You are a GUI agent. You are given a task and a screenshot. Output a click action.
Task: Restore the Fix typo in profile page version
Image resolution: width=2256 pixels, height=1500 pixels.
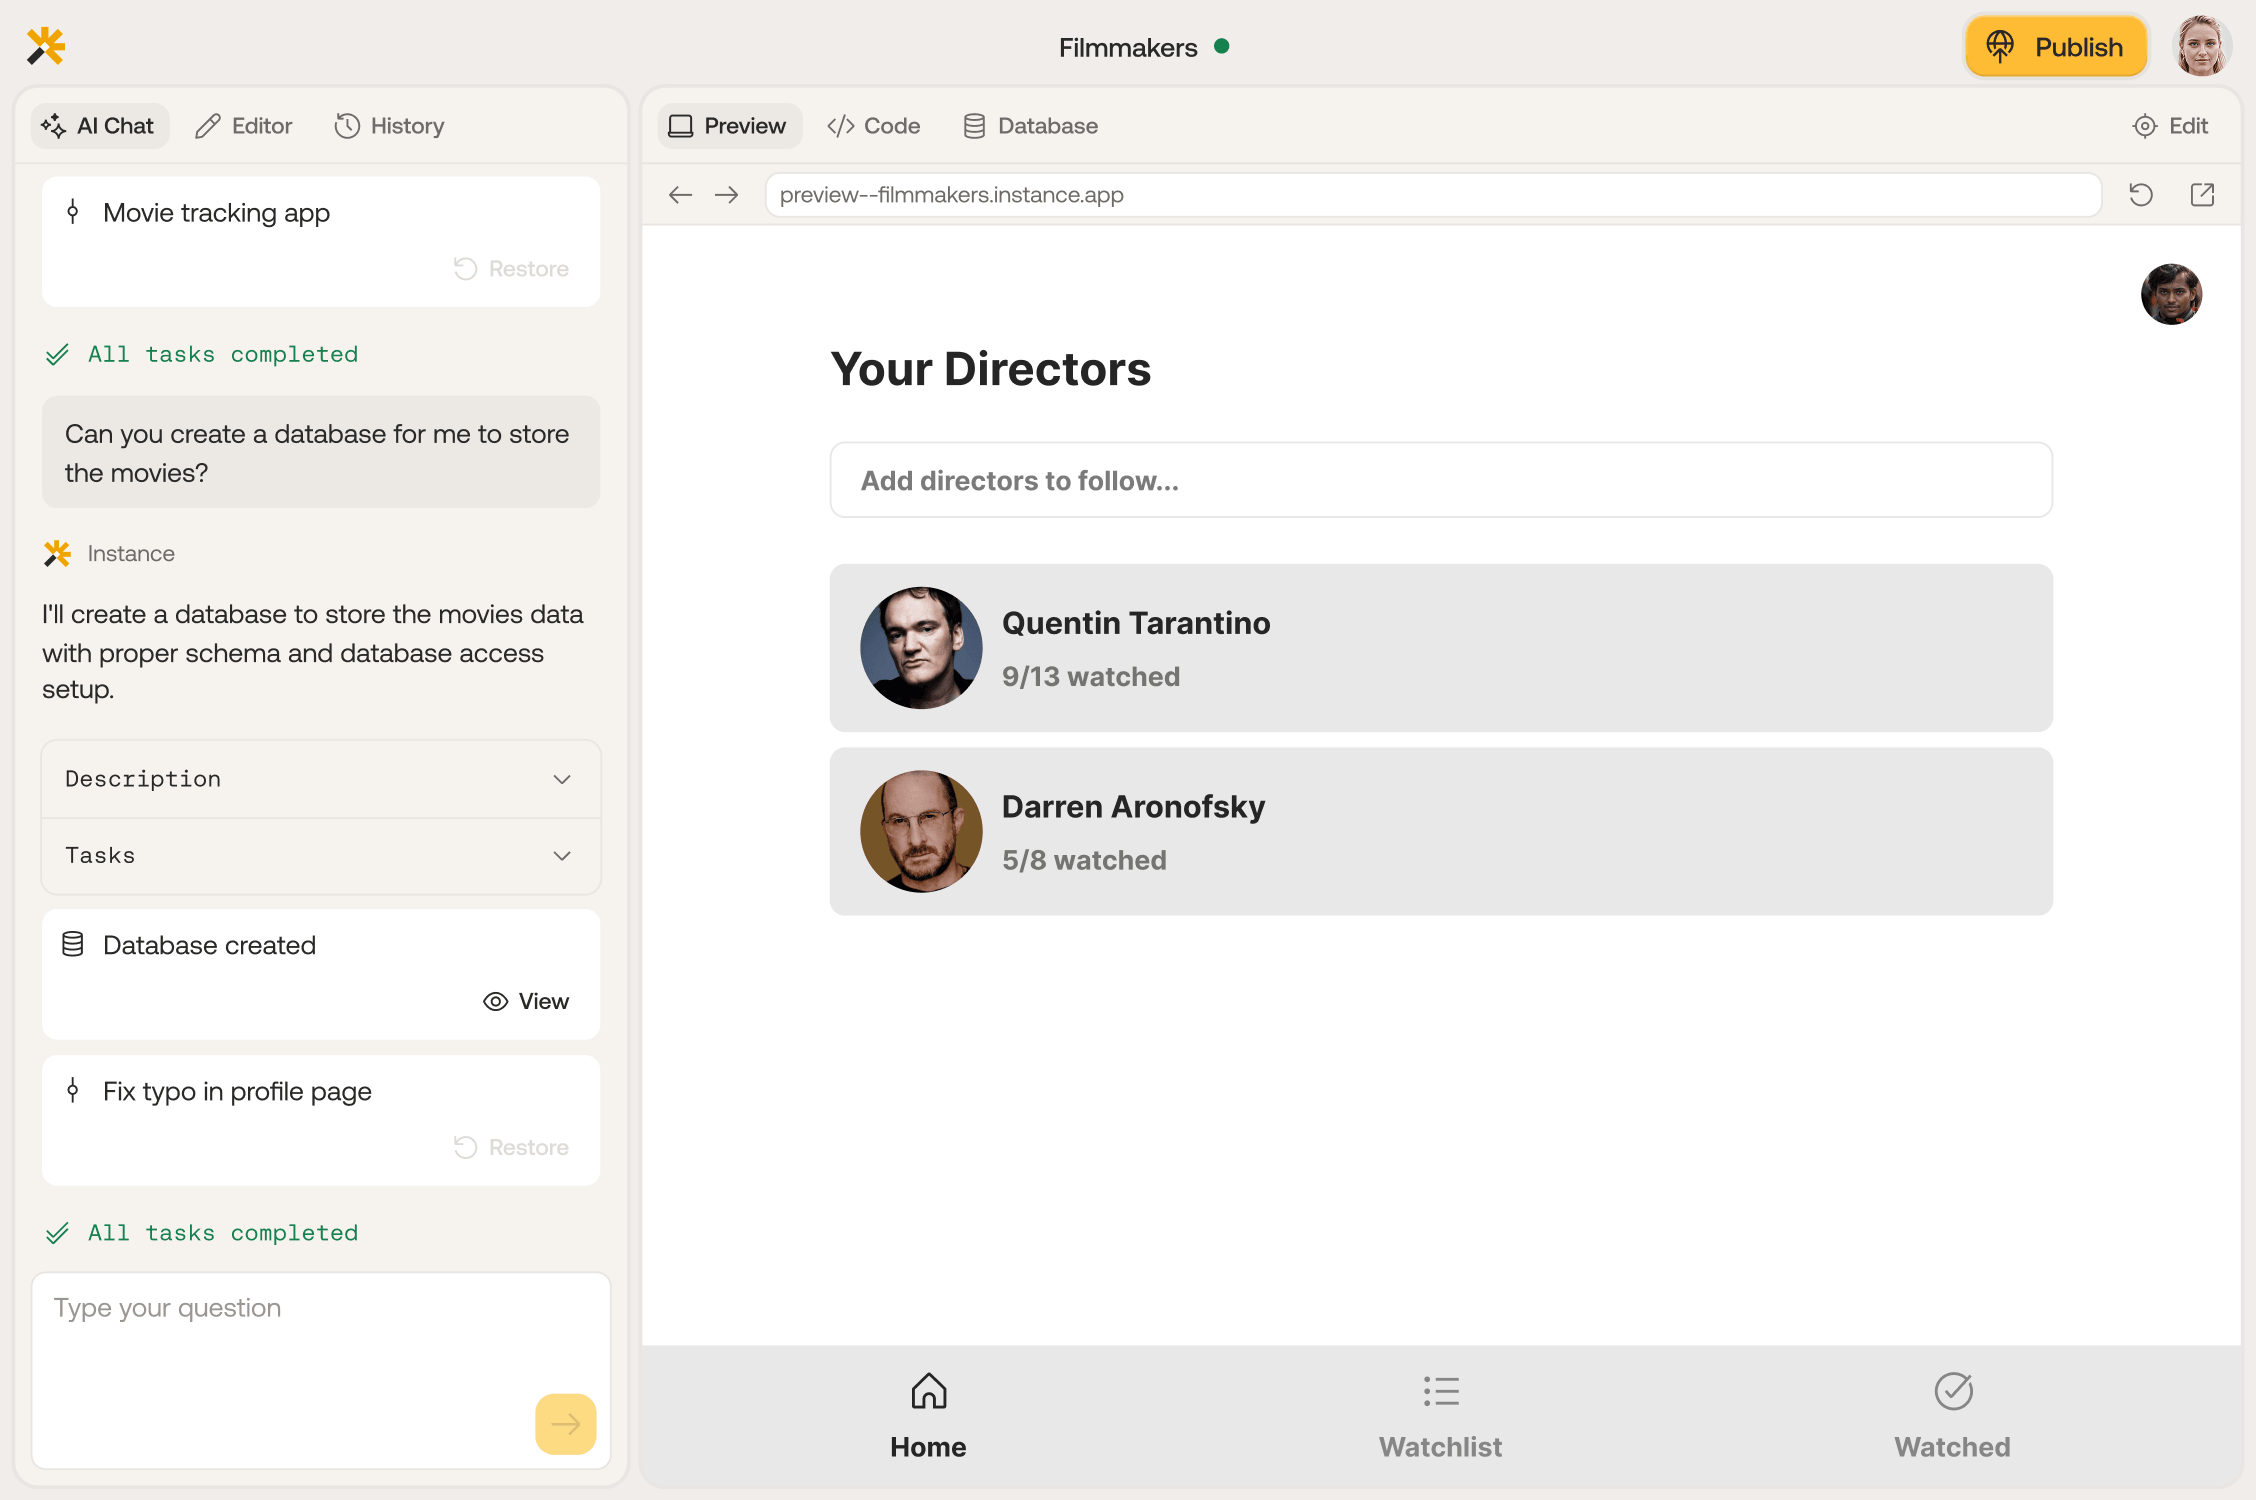tap(512, 1147)
